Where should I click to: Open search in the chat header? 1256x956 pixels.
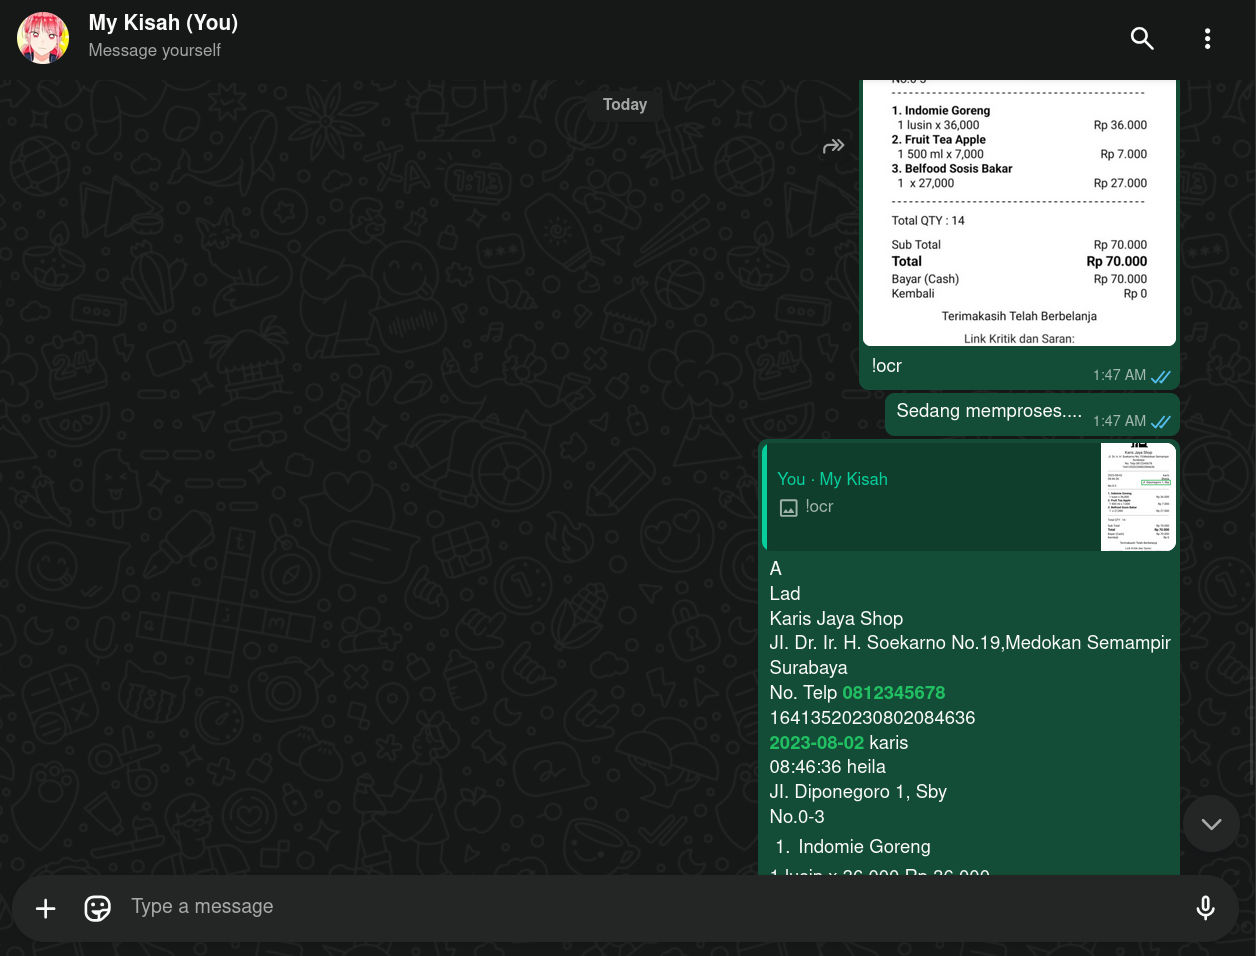[1142, 39]
